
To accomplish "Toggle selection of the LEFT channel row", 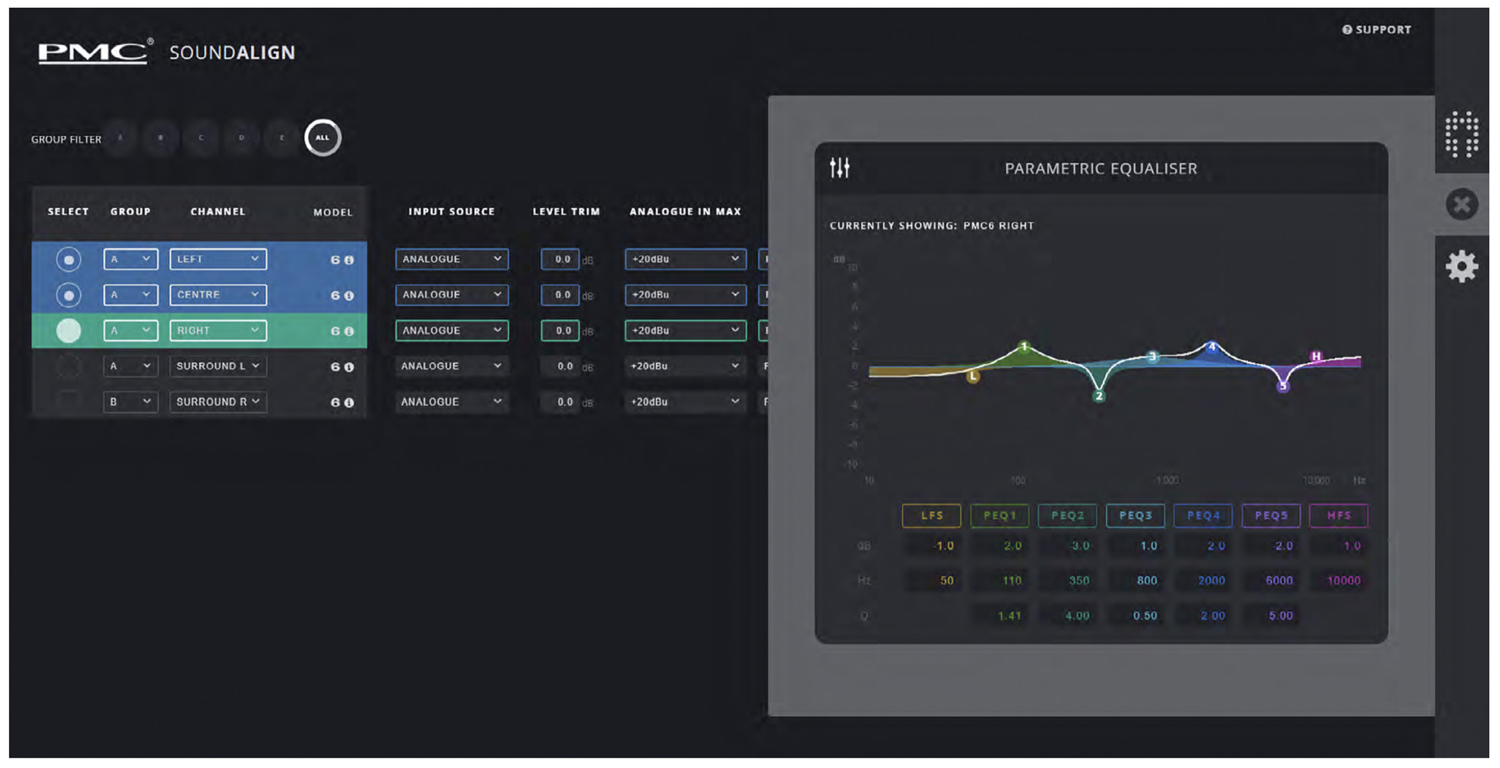I will [68, 260].
